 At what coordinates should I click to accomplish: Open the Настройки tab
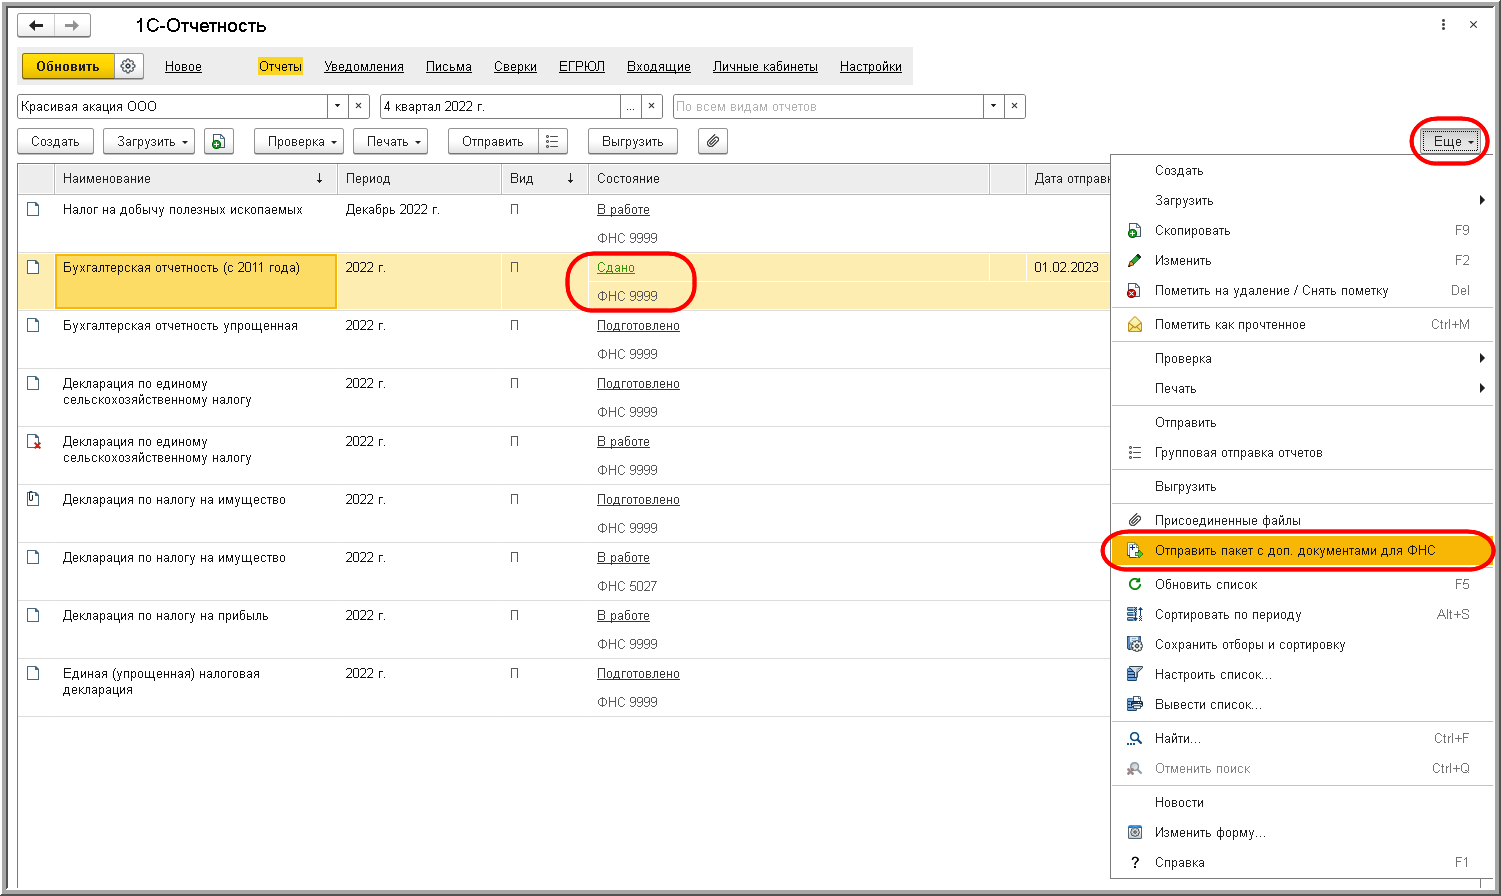(871, 67)
